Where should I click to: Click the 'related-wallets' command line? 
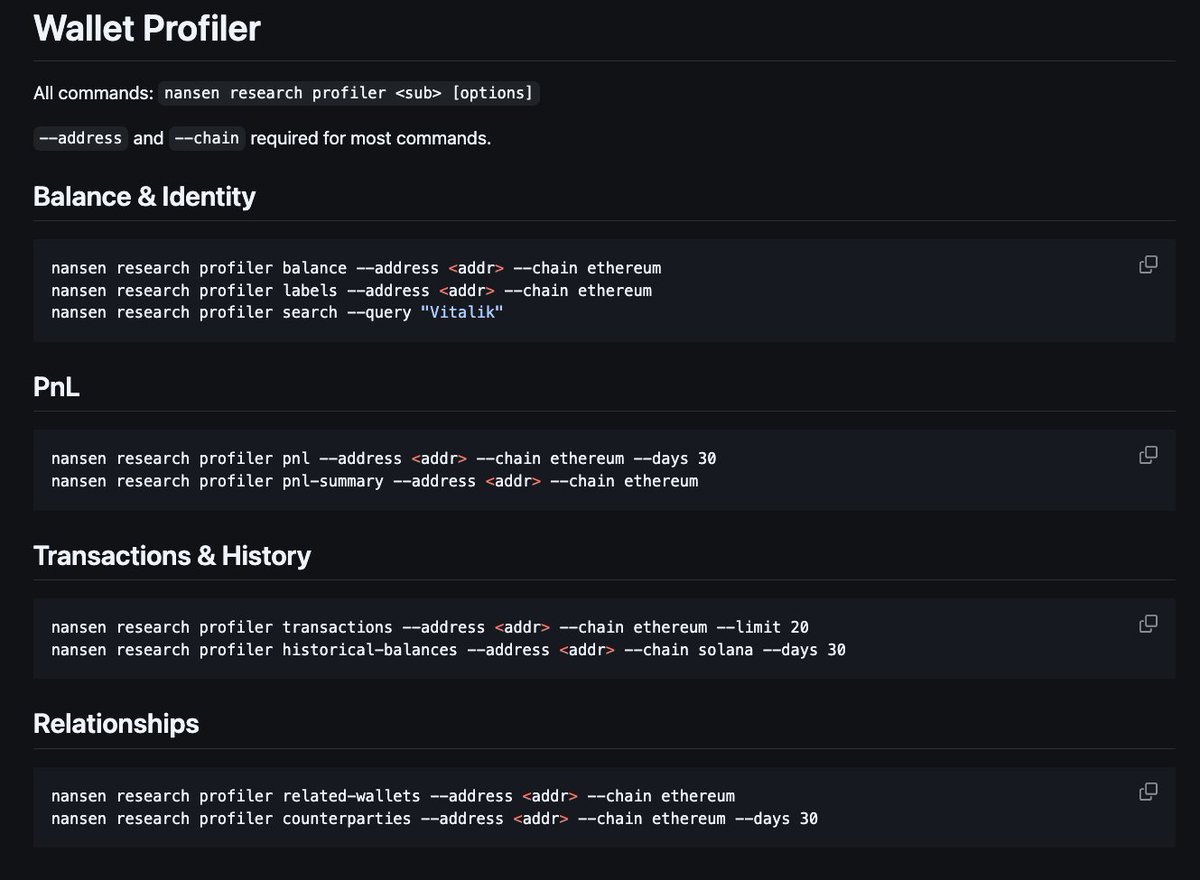[x=393, y=796]
